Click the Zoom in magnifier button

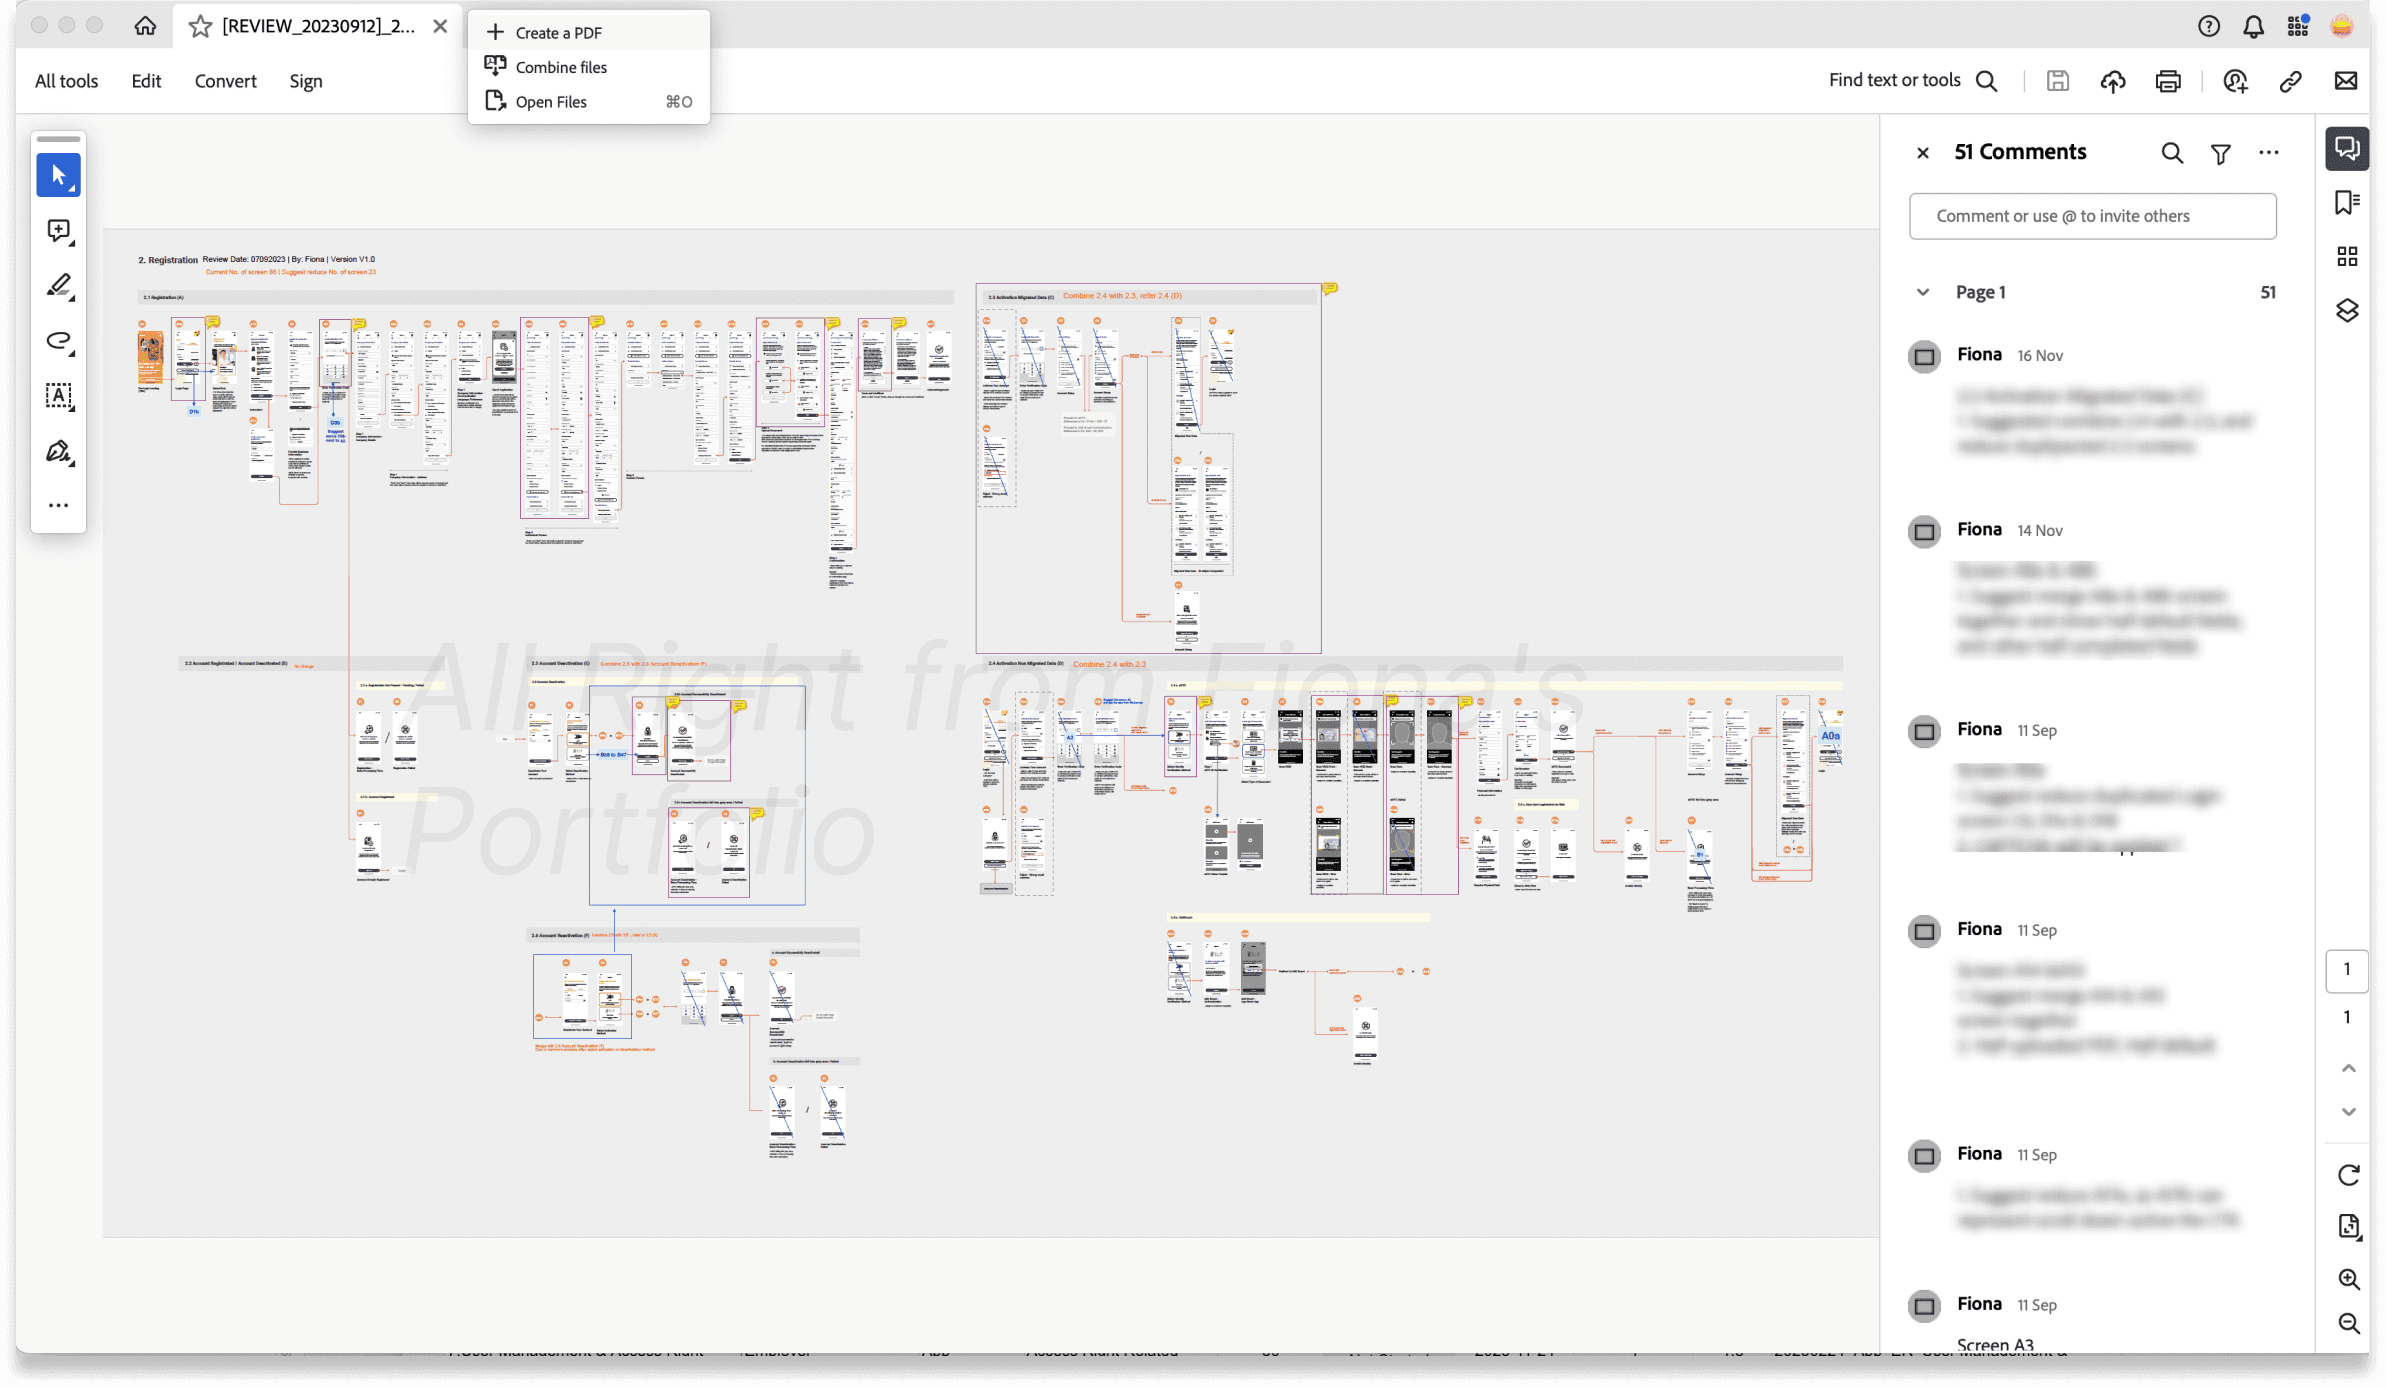[x=2348, y=1279]
